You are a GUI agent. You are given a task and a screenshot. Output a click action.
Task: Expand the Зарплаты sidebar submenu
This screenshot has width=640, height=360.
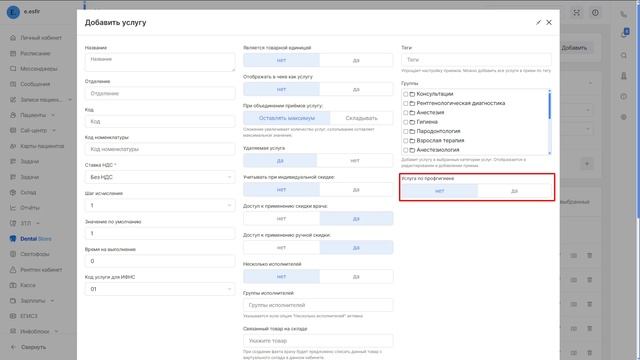(52, 300)
